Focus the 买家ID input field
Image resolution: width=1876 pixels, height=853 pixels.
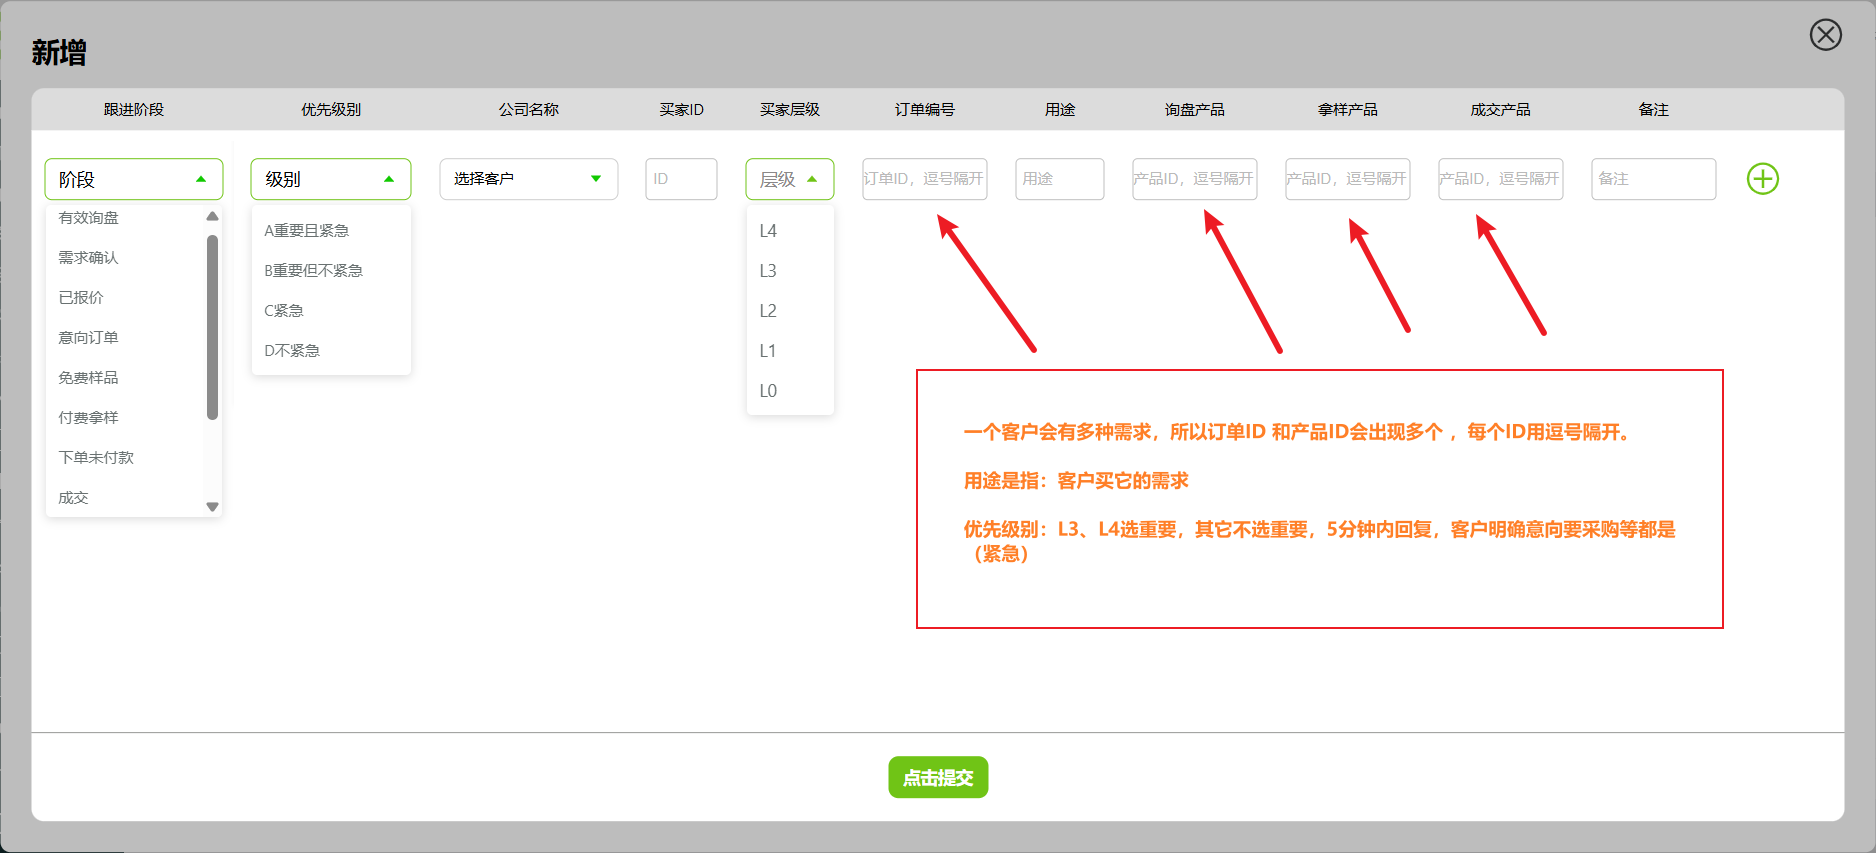click(x=681, y=179)
